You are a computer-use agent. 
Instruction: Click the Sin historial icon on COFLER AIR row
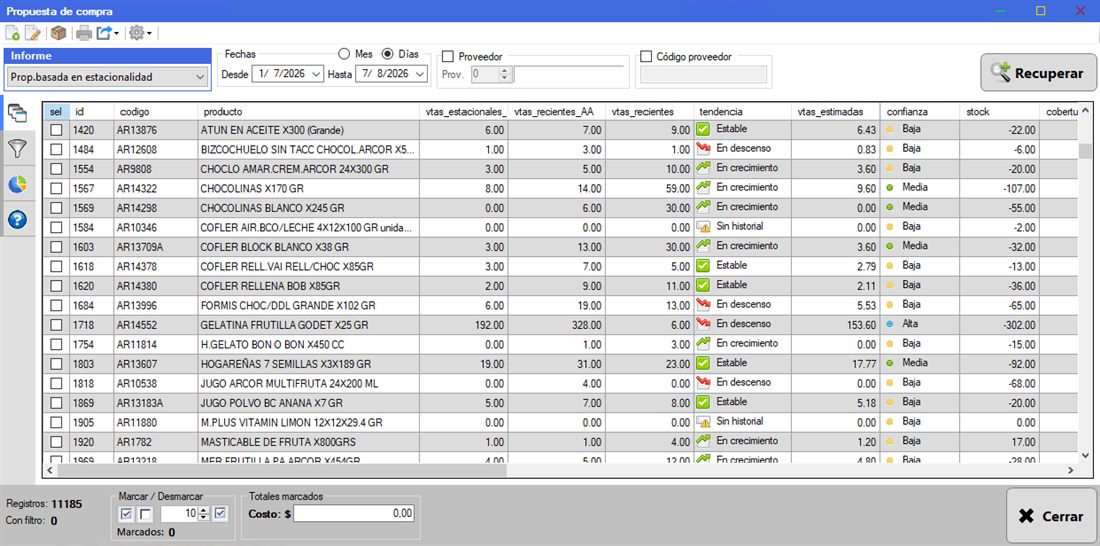pos(703,227)
